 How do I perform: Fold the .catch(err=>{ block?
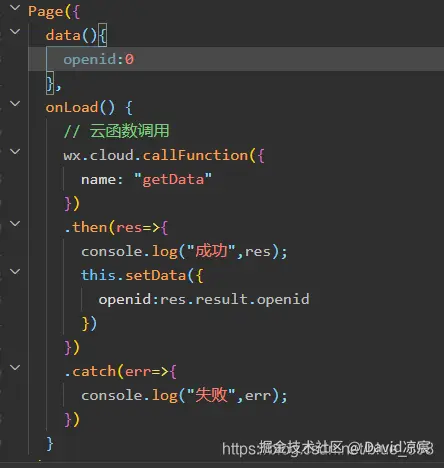tap(15, 368)
